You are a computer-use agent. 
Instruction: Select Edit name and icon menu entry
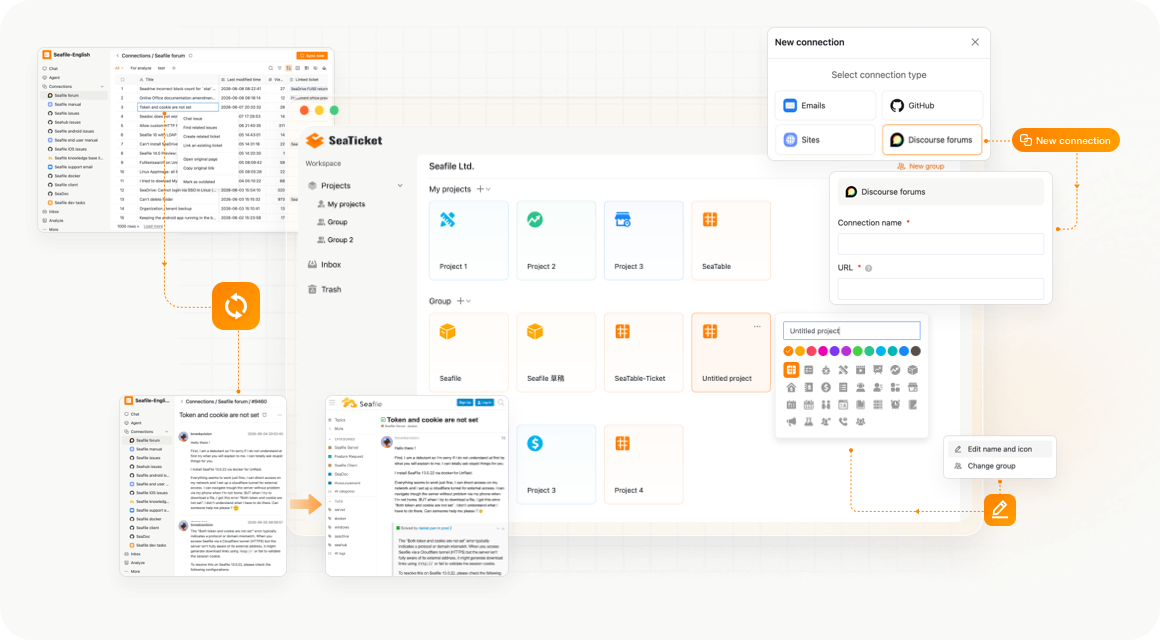[999, 449]
